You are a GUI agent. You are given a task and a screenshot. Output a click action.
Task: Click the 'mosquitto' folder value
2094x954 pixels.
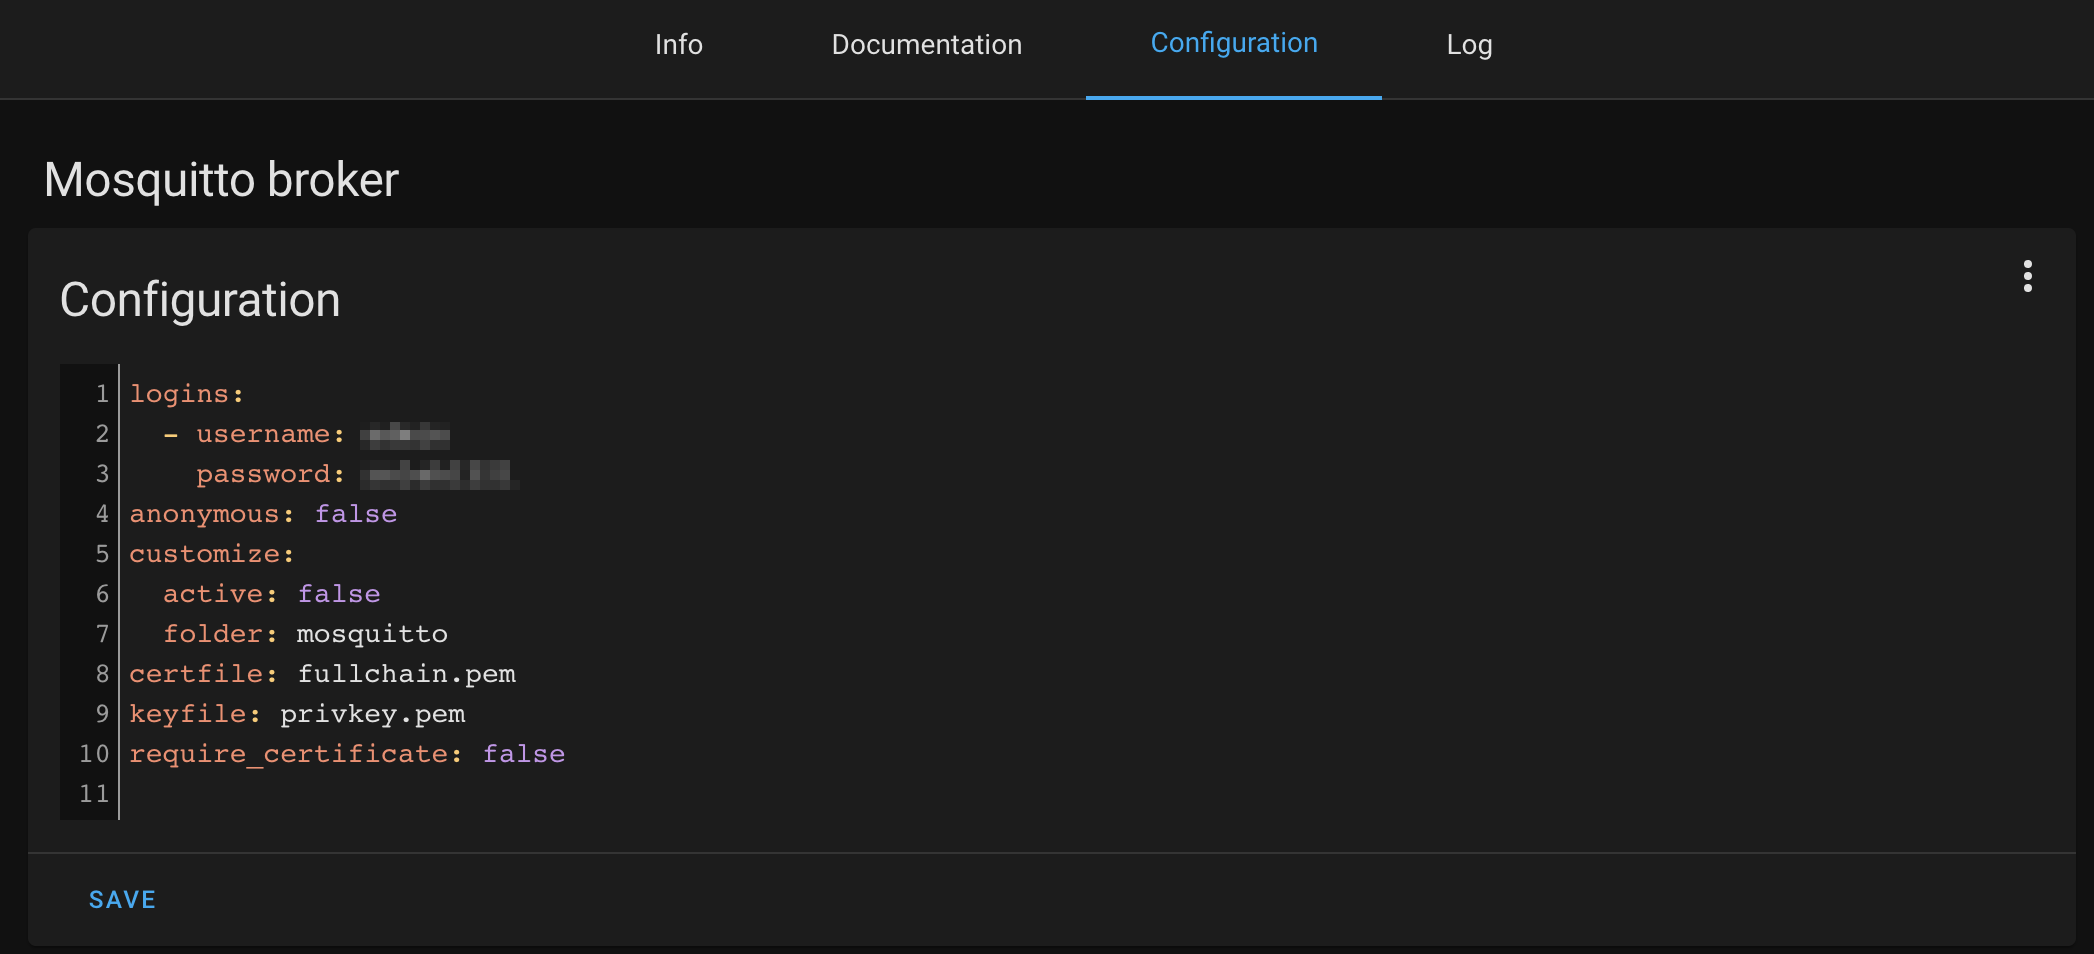pos(372,634)
